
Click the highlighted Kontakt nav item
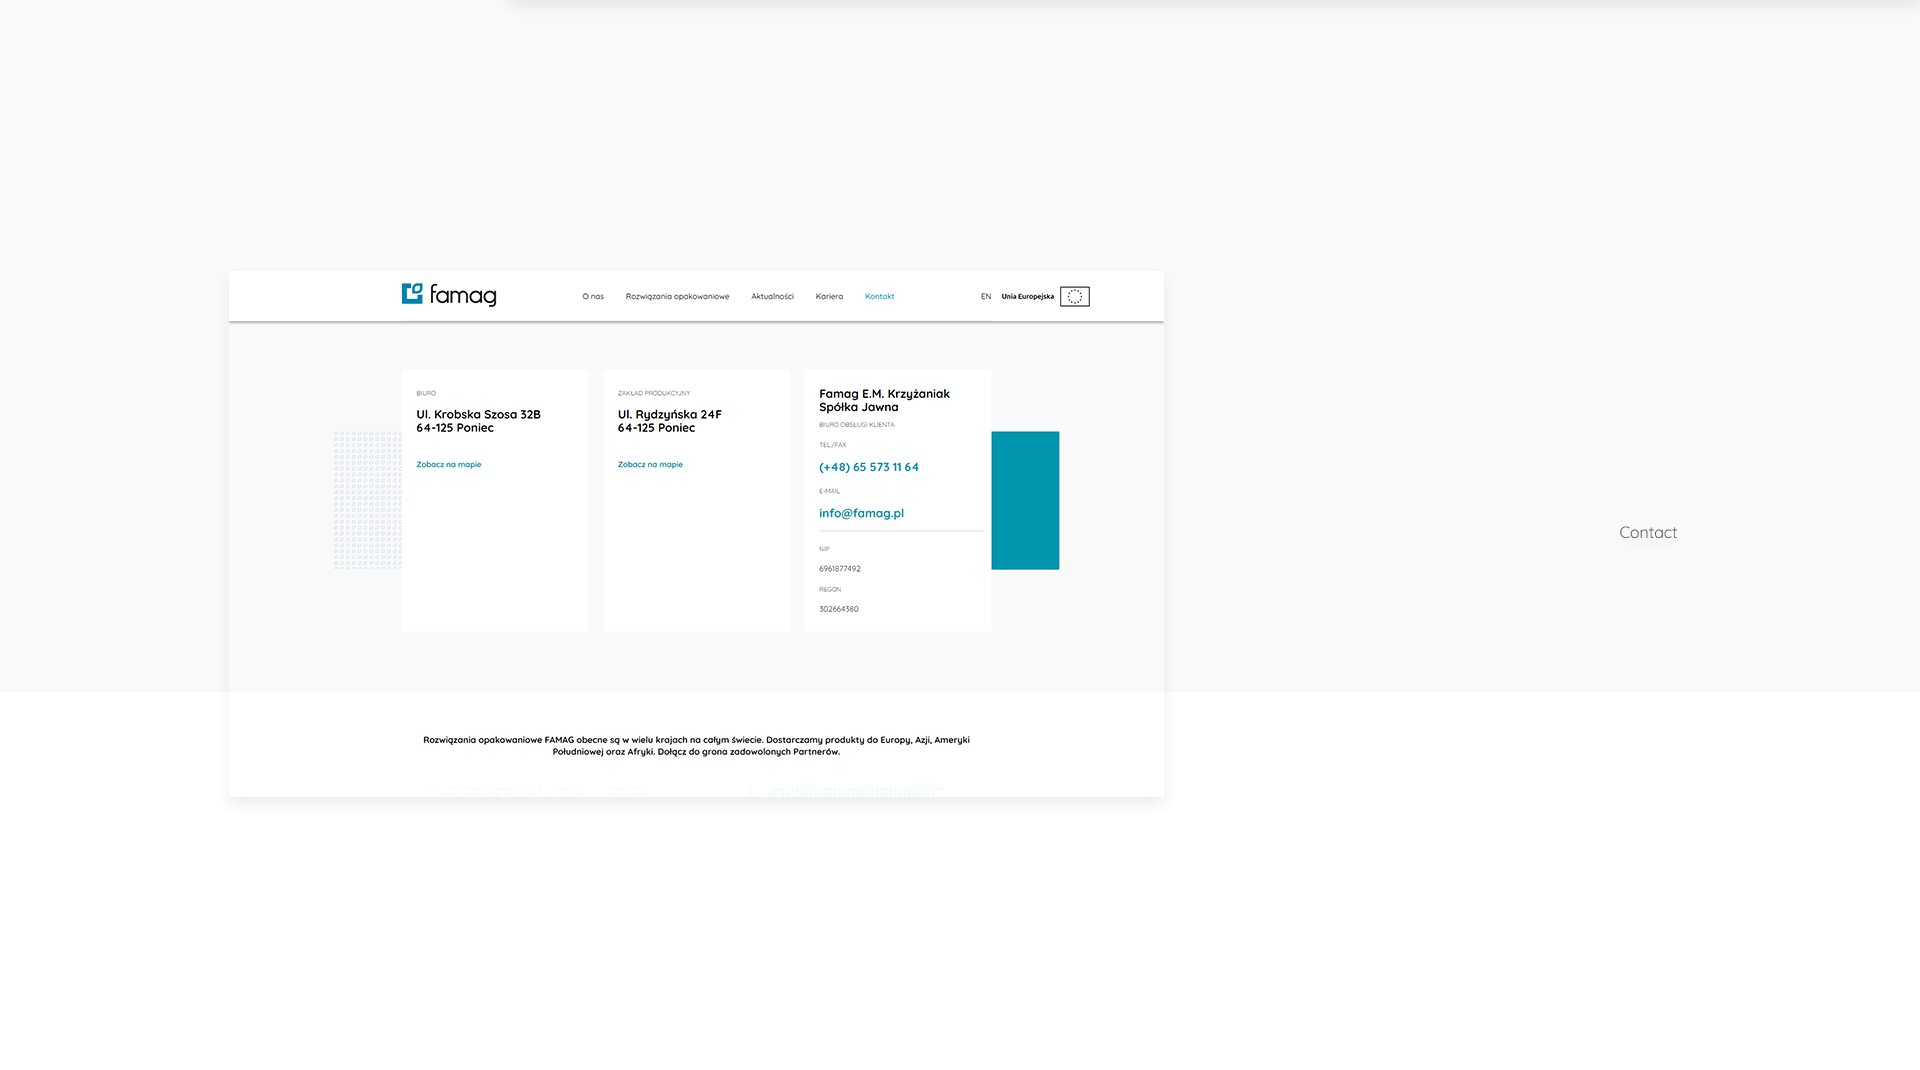(x=879, y=297)
